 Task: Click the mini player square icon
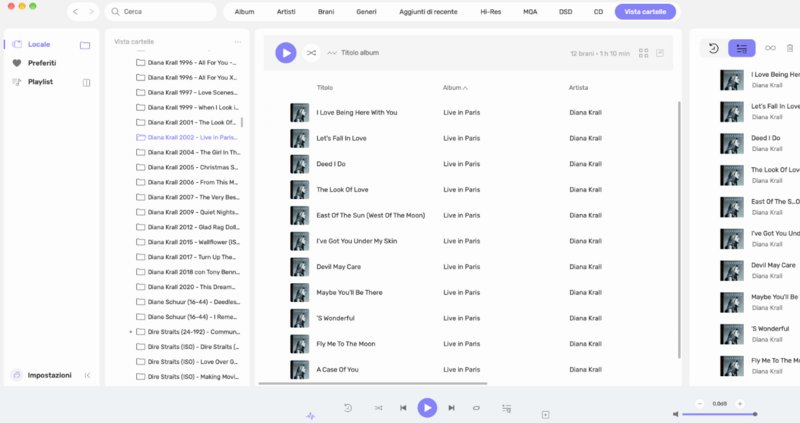tap(545, 415)
